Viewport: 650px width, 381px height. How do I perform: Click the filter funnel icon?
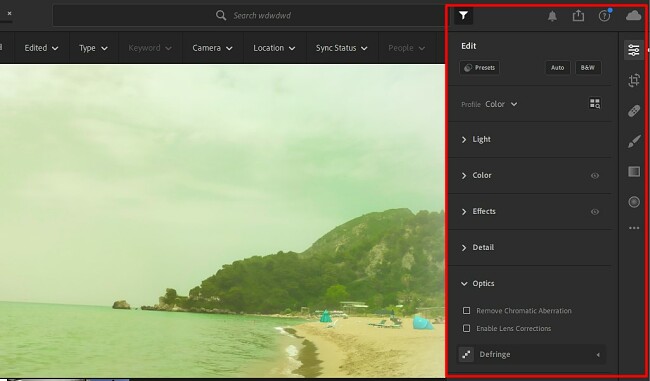point(463,16)
